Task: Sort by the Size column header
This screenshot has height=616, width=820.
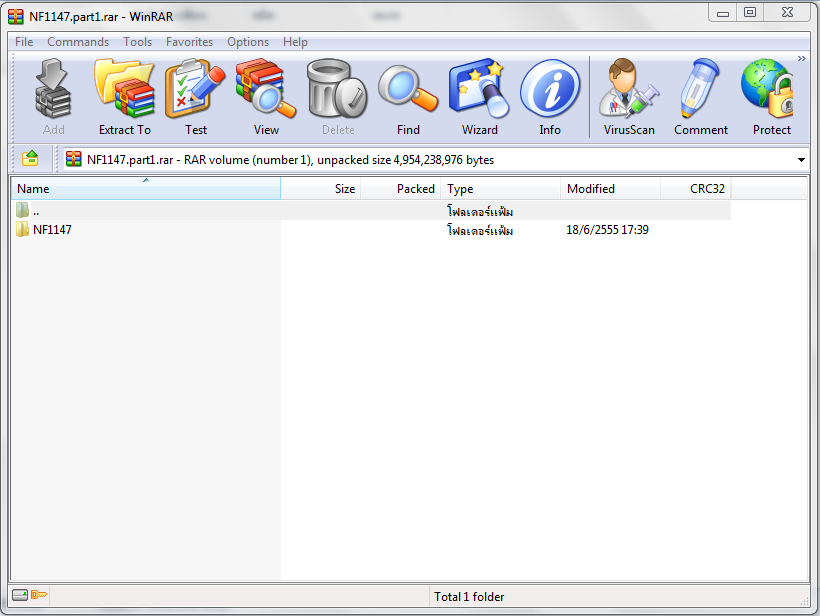Action: (x=321, y=189)
